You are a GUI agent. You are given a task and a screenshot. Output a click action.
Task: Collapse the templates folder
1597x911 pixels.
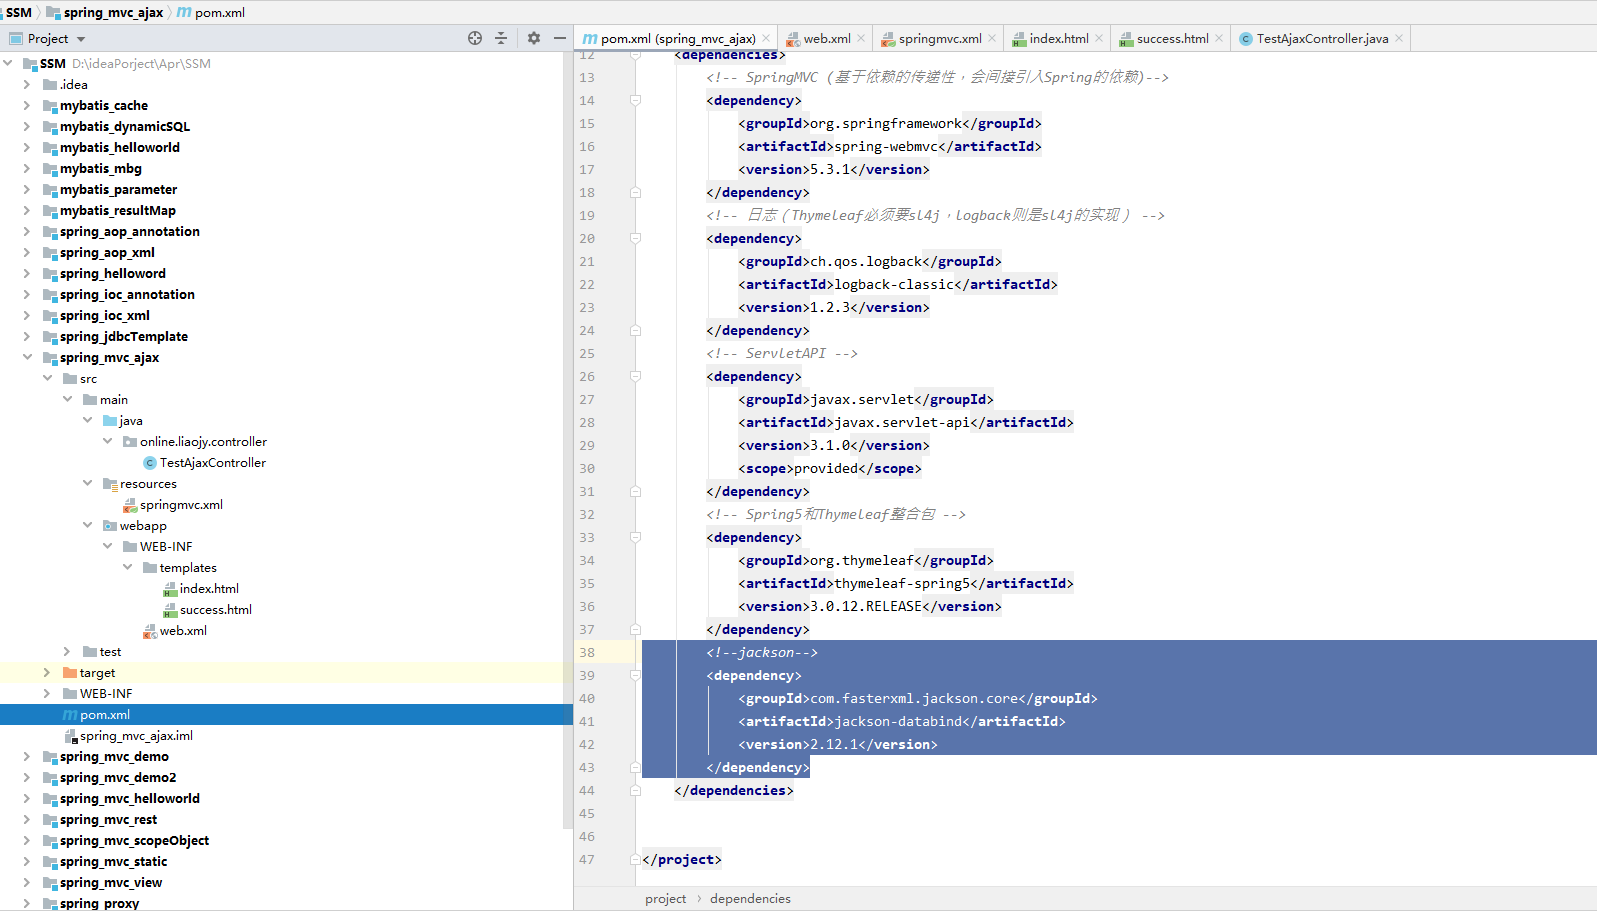point(127,567)
